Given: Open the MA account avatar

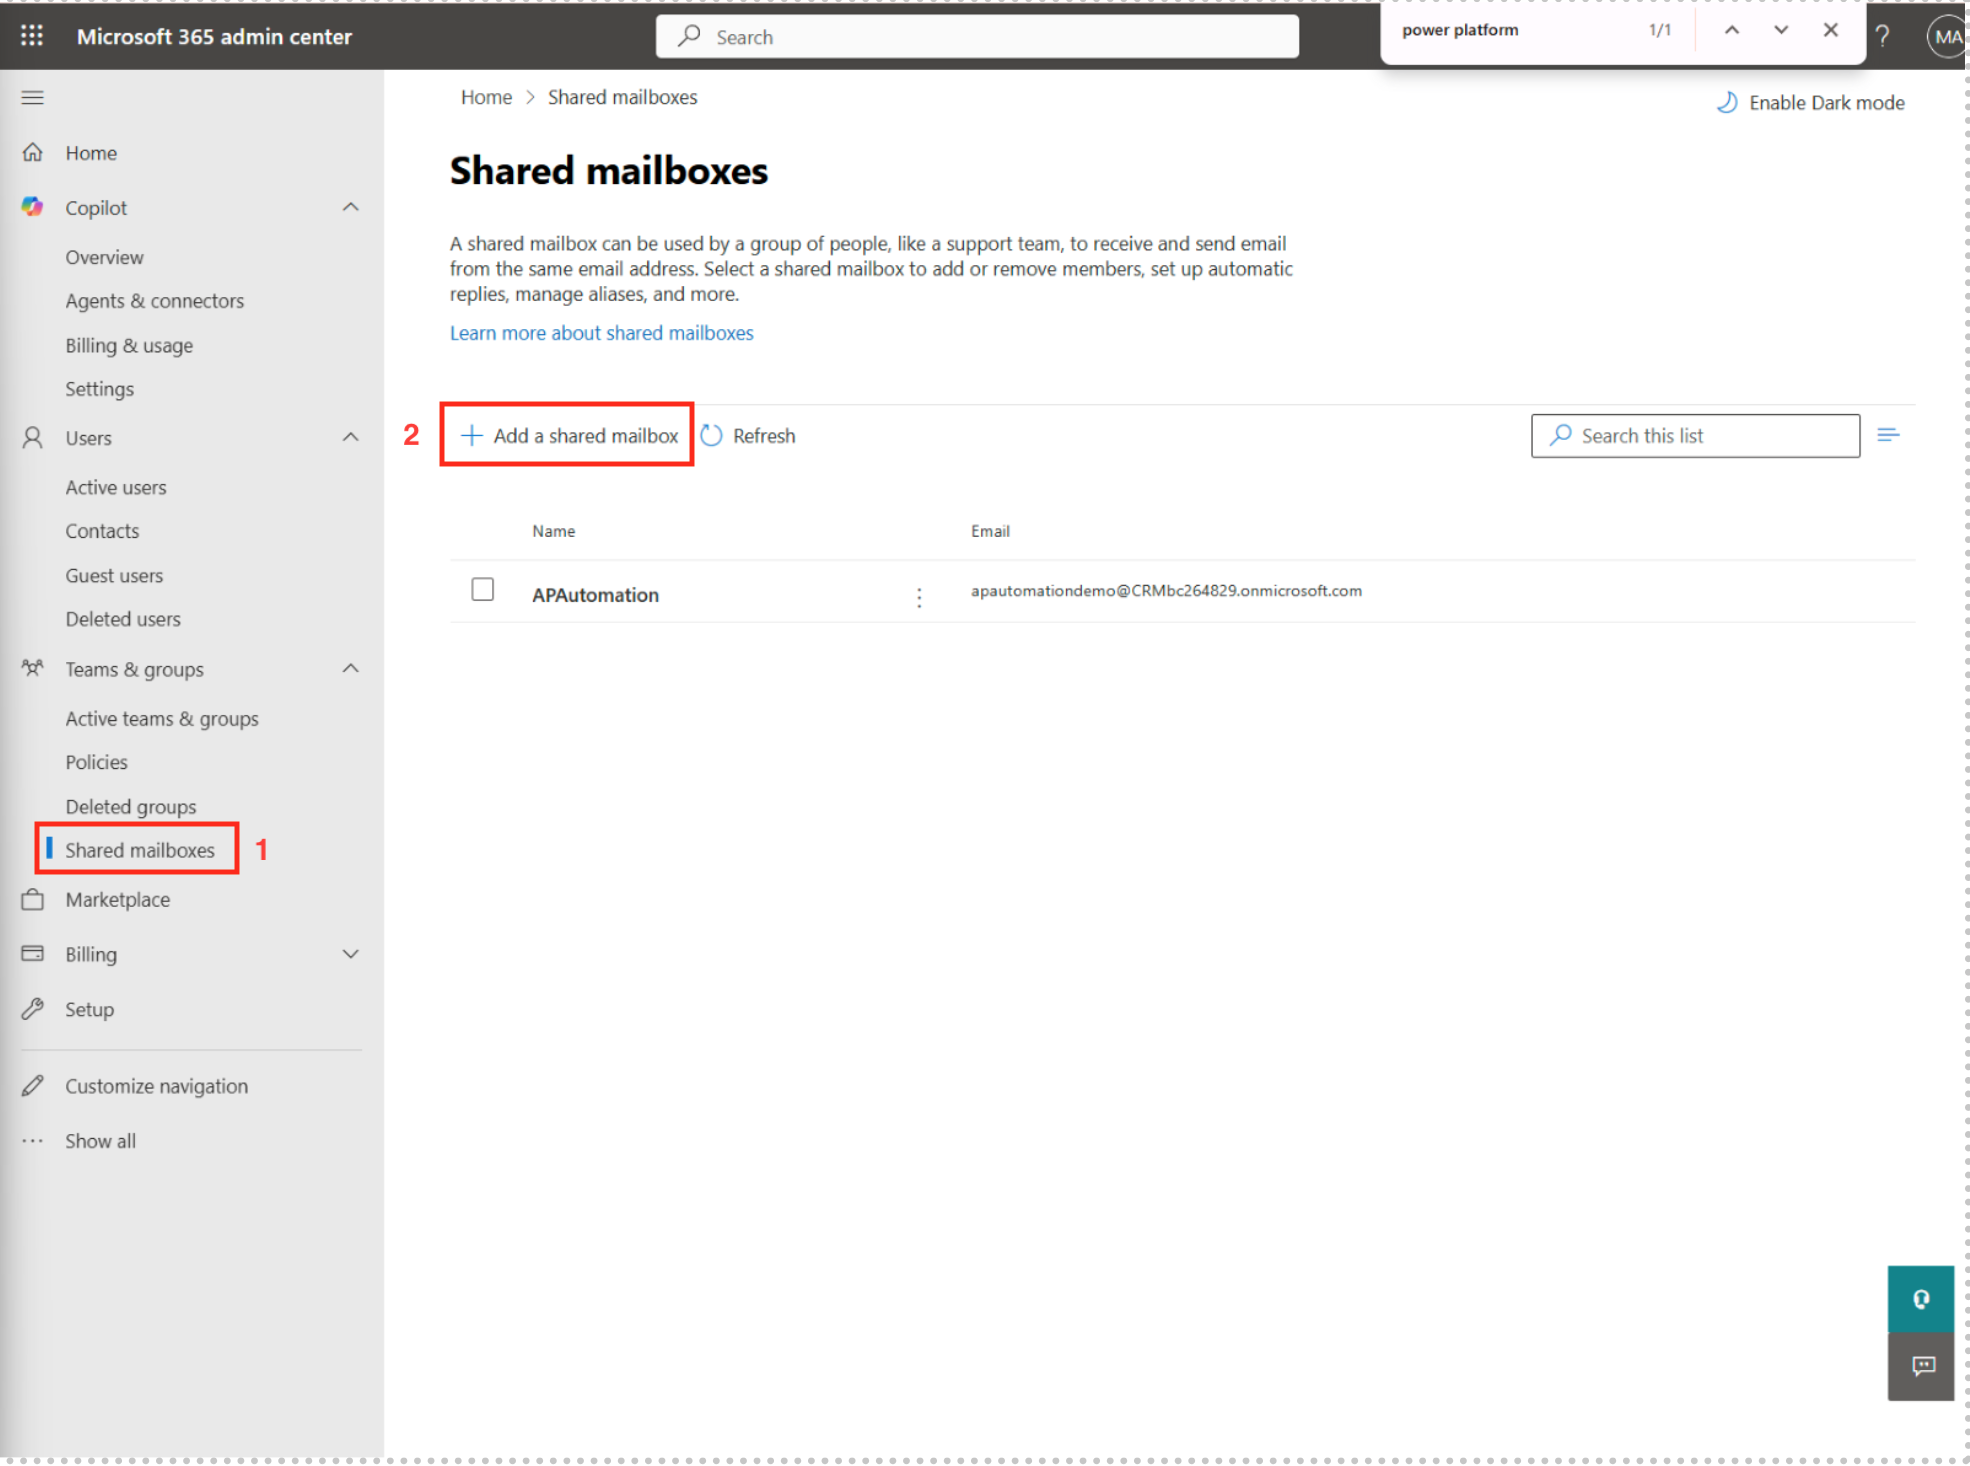Looking at the screenshot, I should point(1946,37).
